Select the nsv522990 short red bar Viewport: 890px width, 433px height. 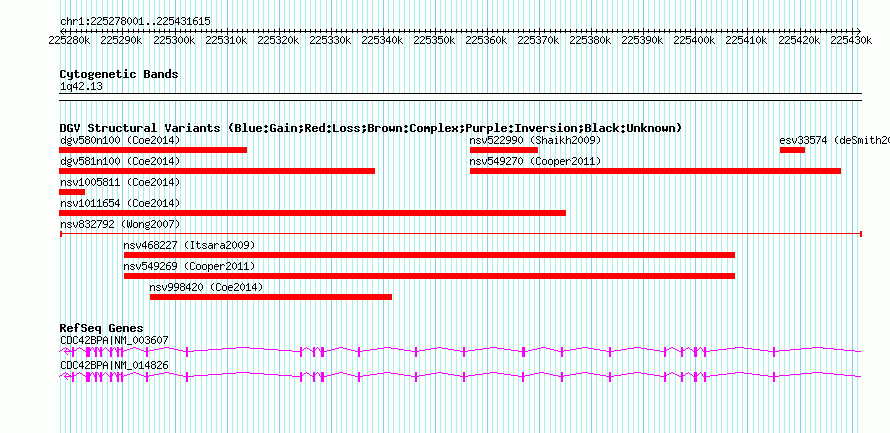click(503, 150)
